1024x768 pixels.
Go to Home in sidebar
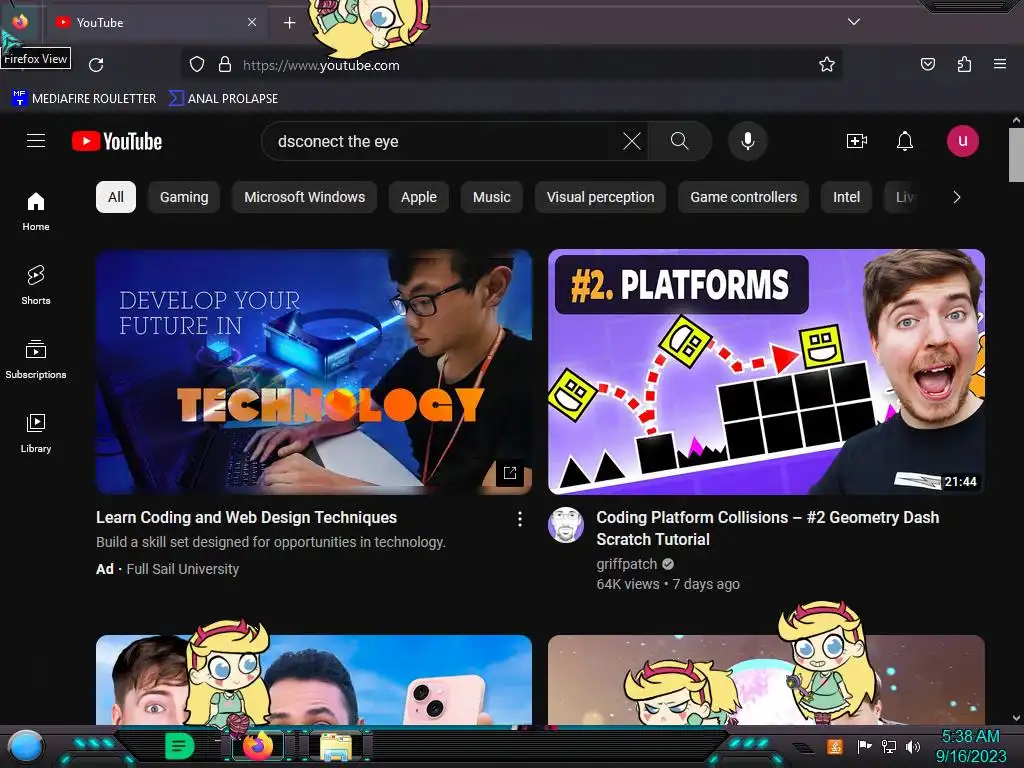(36, 211)
